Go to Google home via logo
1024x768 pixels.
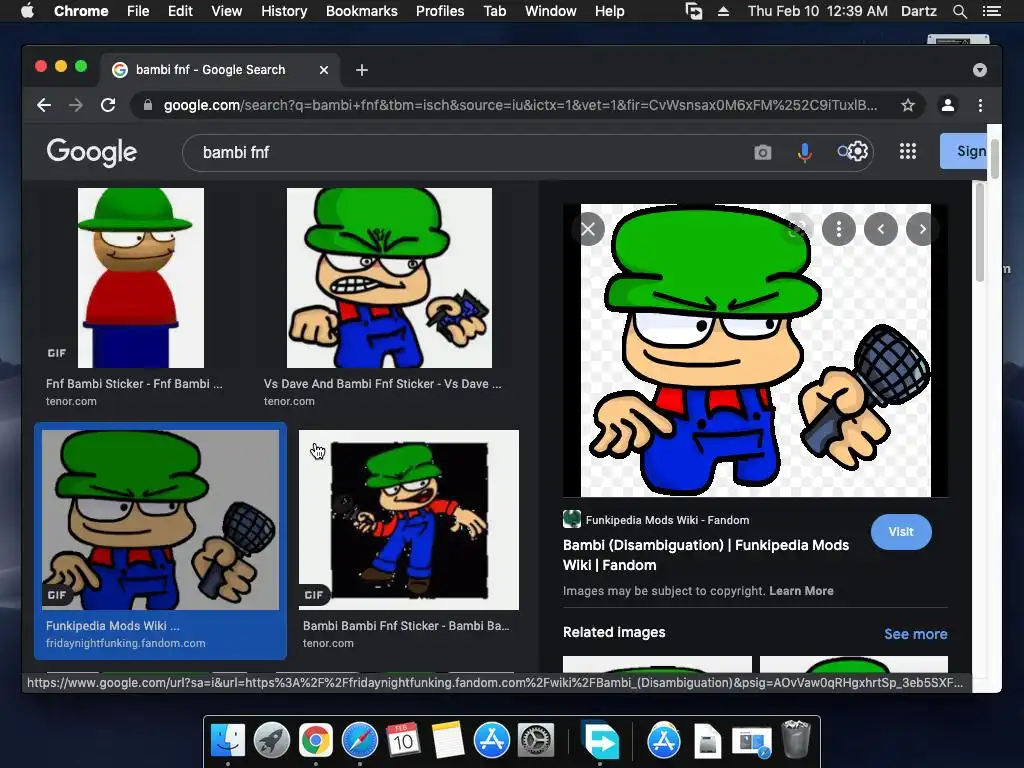point(92,152)
